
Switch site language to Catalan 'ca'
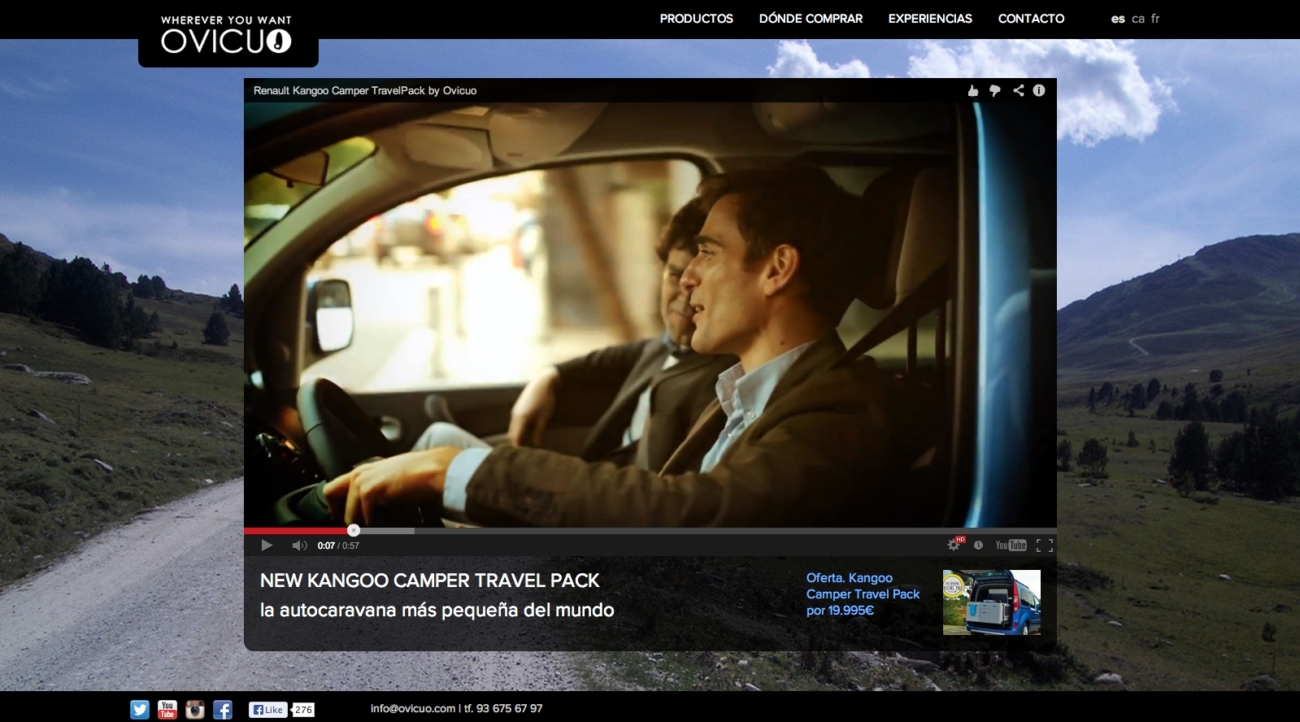1138,19
